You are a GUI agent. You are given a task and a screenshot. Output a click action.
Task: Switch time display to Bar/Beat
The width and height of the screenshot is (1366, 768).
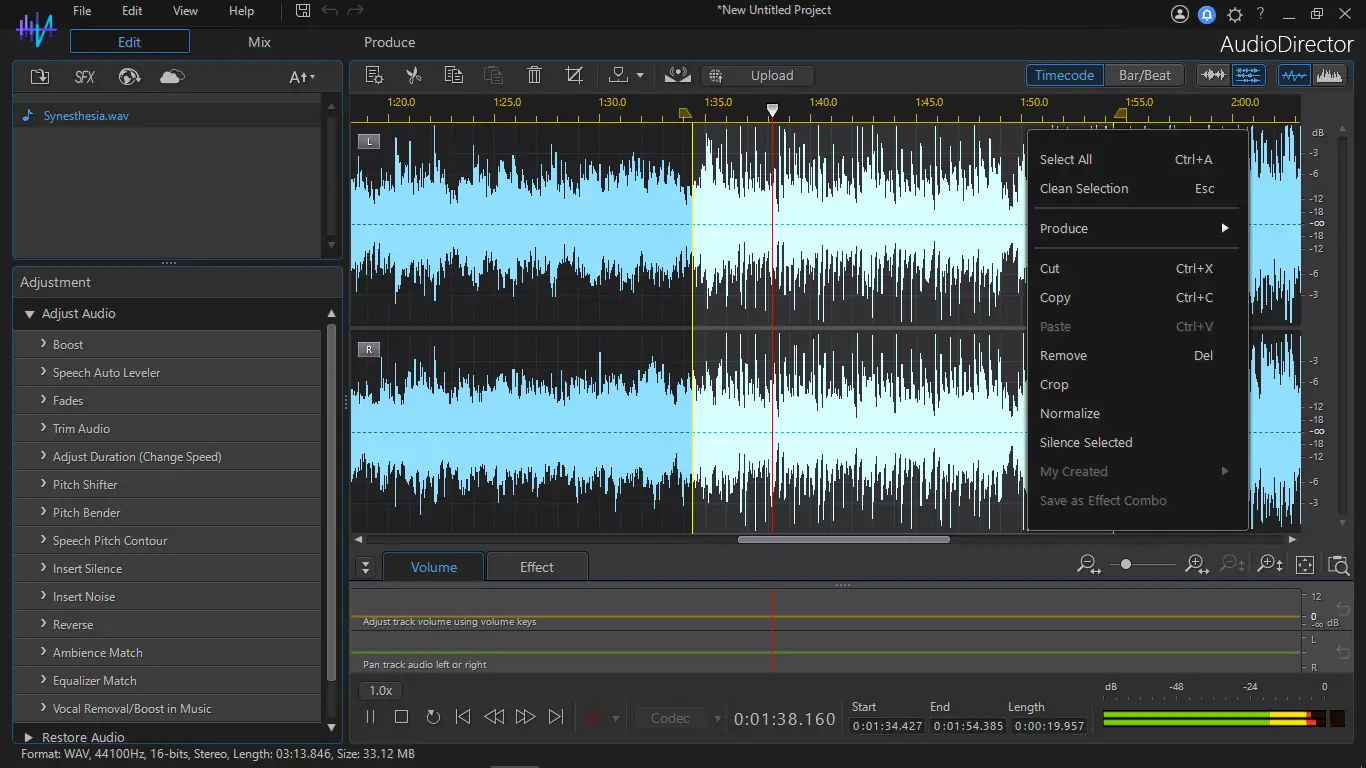pyautogui.click(x=1144, y=75)
